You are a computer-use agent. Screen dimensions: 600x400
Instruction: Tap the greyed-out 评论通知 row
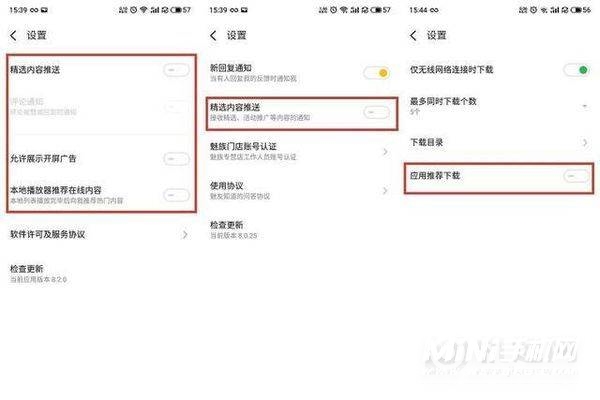click(100, 106)
